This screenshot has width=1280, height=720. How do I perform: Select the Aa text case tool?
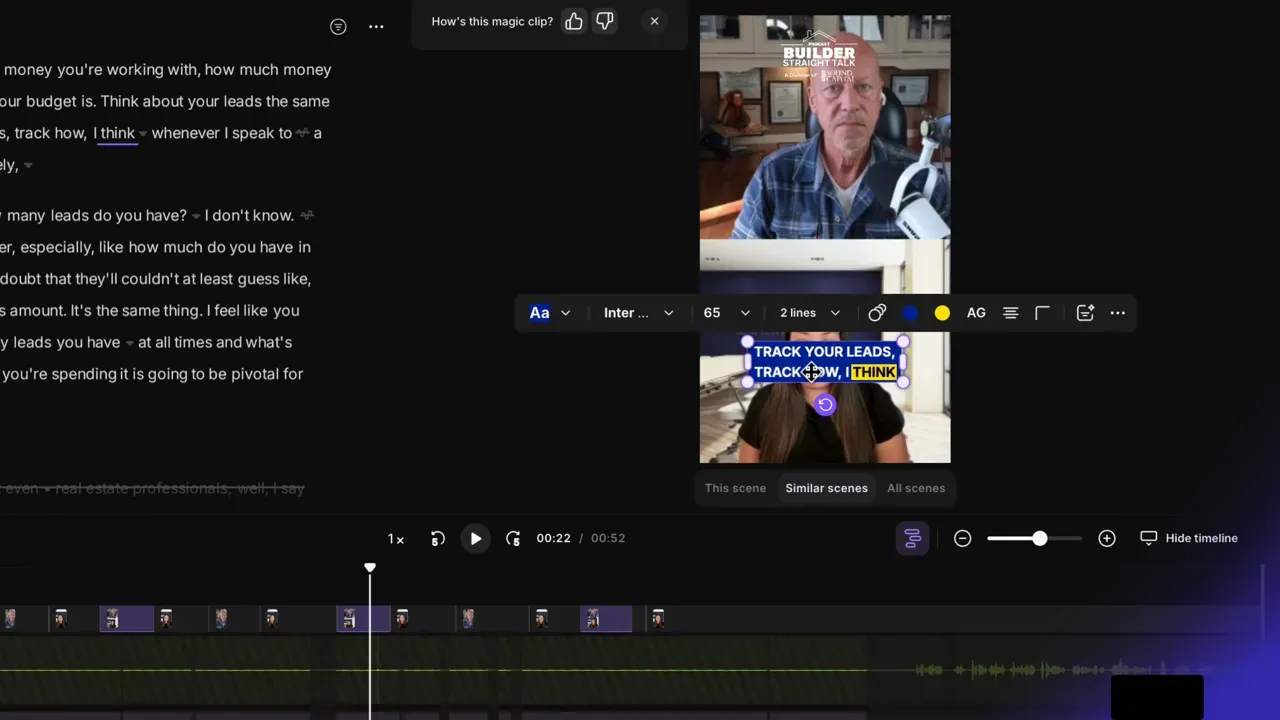[x=539, y=312]
